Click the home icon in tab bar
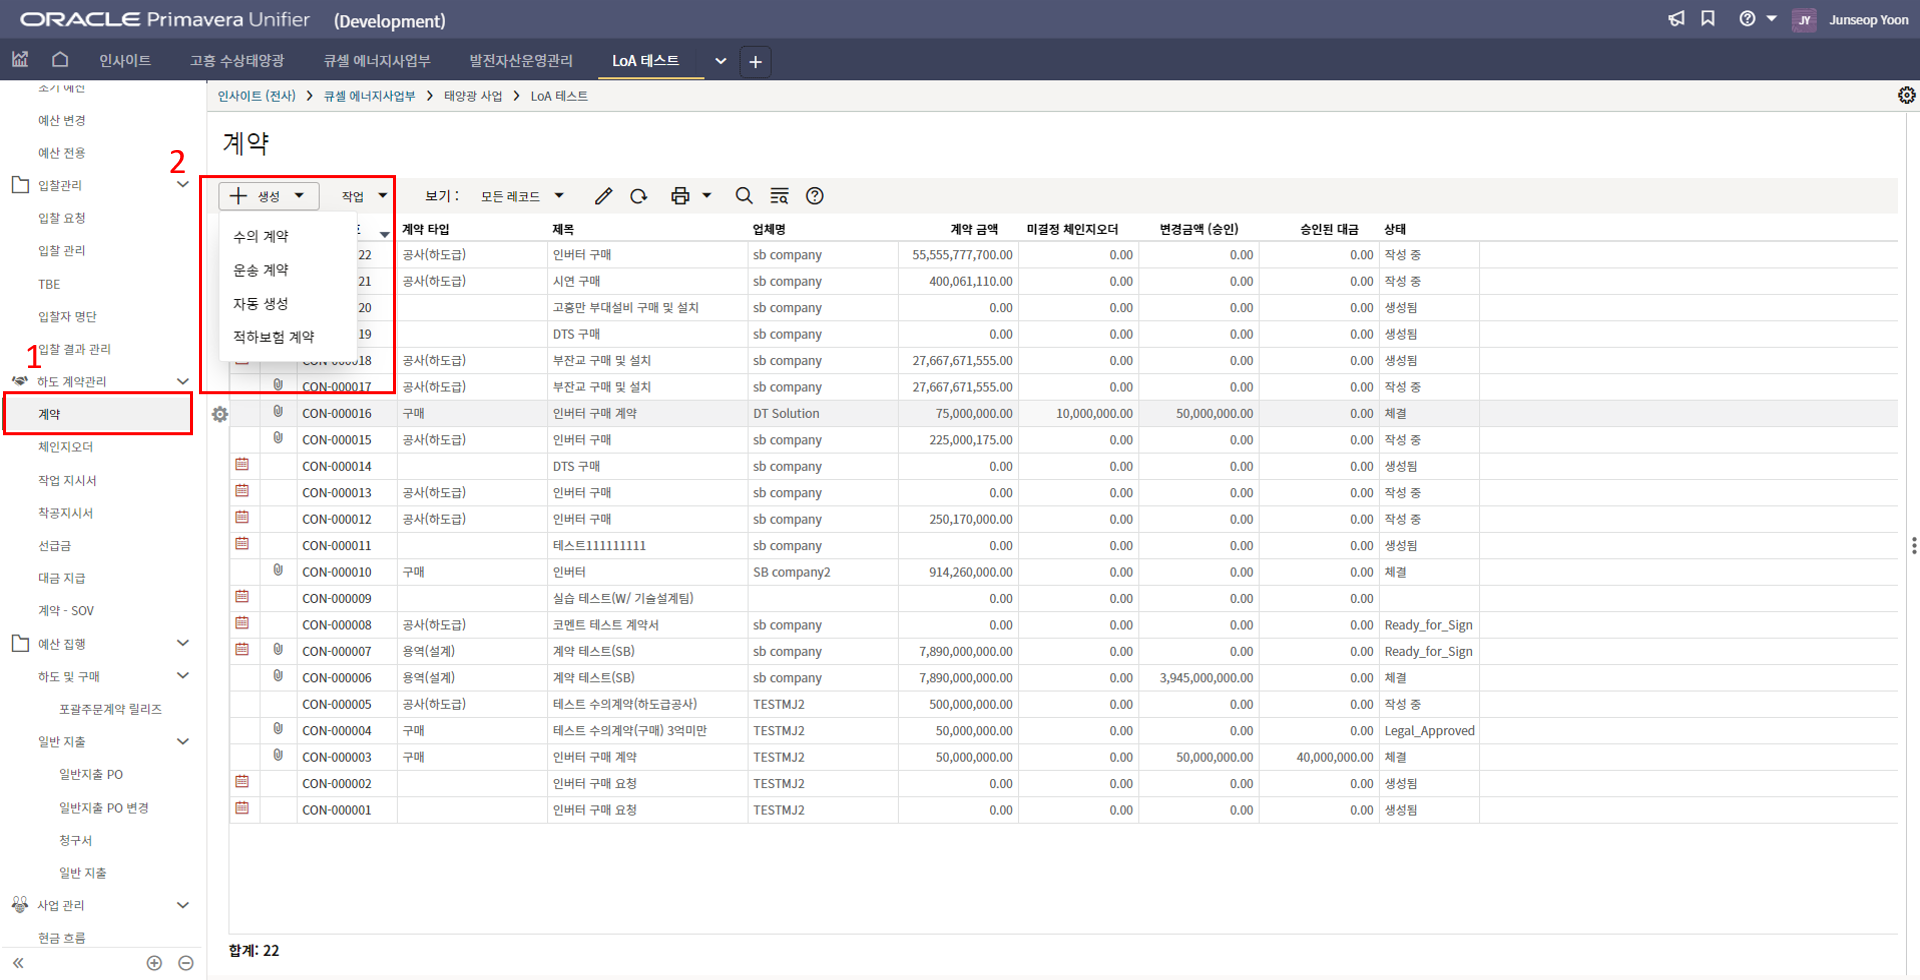 (x=60, y=60)
